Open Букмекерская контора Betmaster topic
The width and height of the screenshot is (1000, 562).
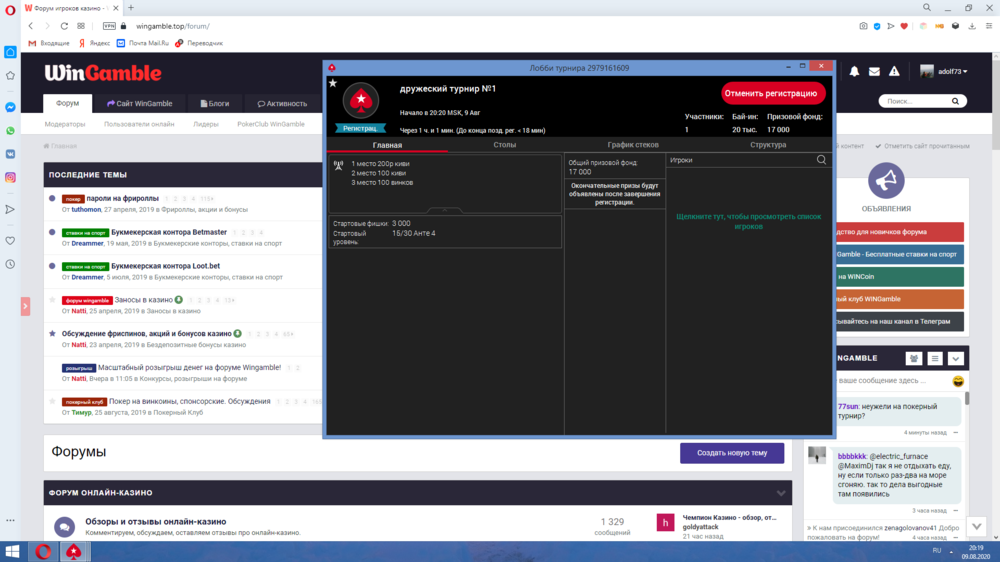pos(169,232)
